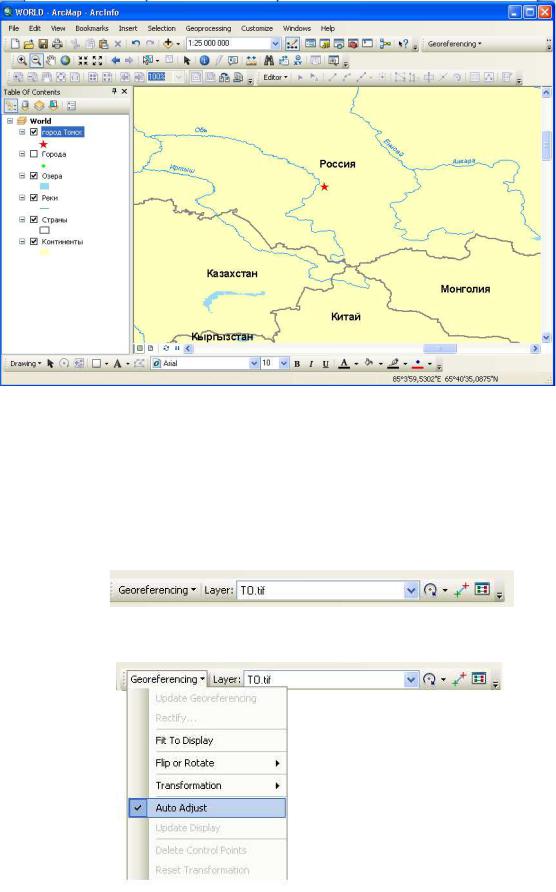This screenshot has height=892, width=556.
Task: Print the map
Action: coord(57,44)
